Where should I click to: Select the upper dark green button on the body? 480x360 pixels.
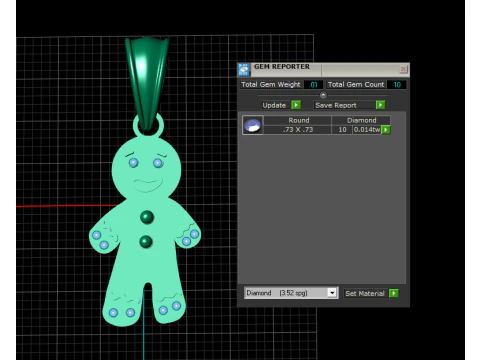click(x=147, y=217)
